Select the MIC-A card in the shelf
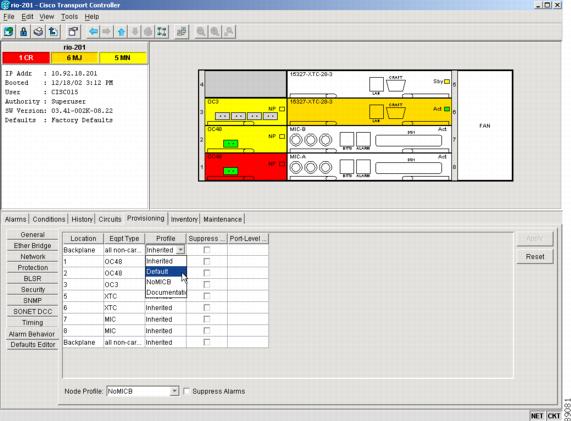This screenshot has width=571, height=421. pyautogui.click(x=369, y=167)
